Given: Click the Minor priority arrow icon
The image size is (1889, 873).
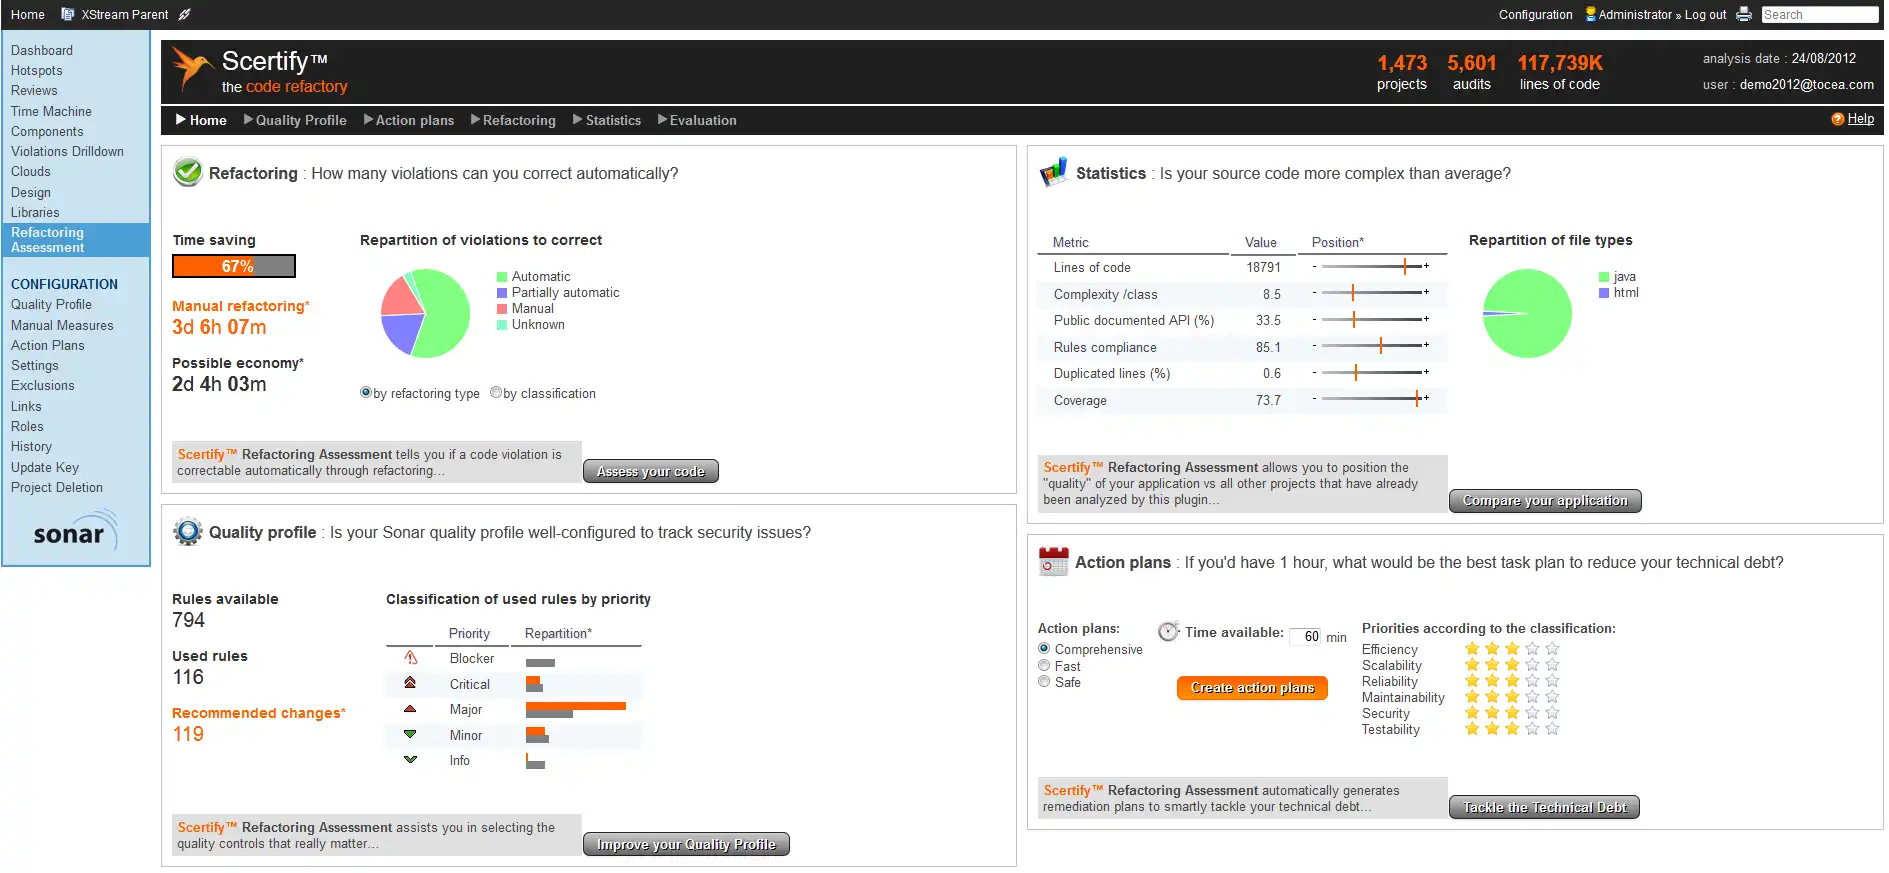Looking at the screenshot, I should coord(410,734).
